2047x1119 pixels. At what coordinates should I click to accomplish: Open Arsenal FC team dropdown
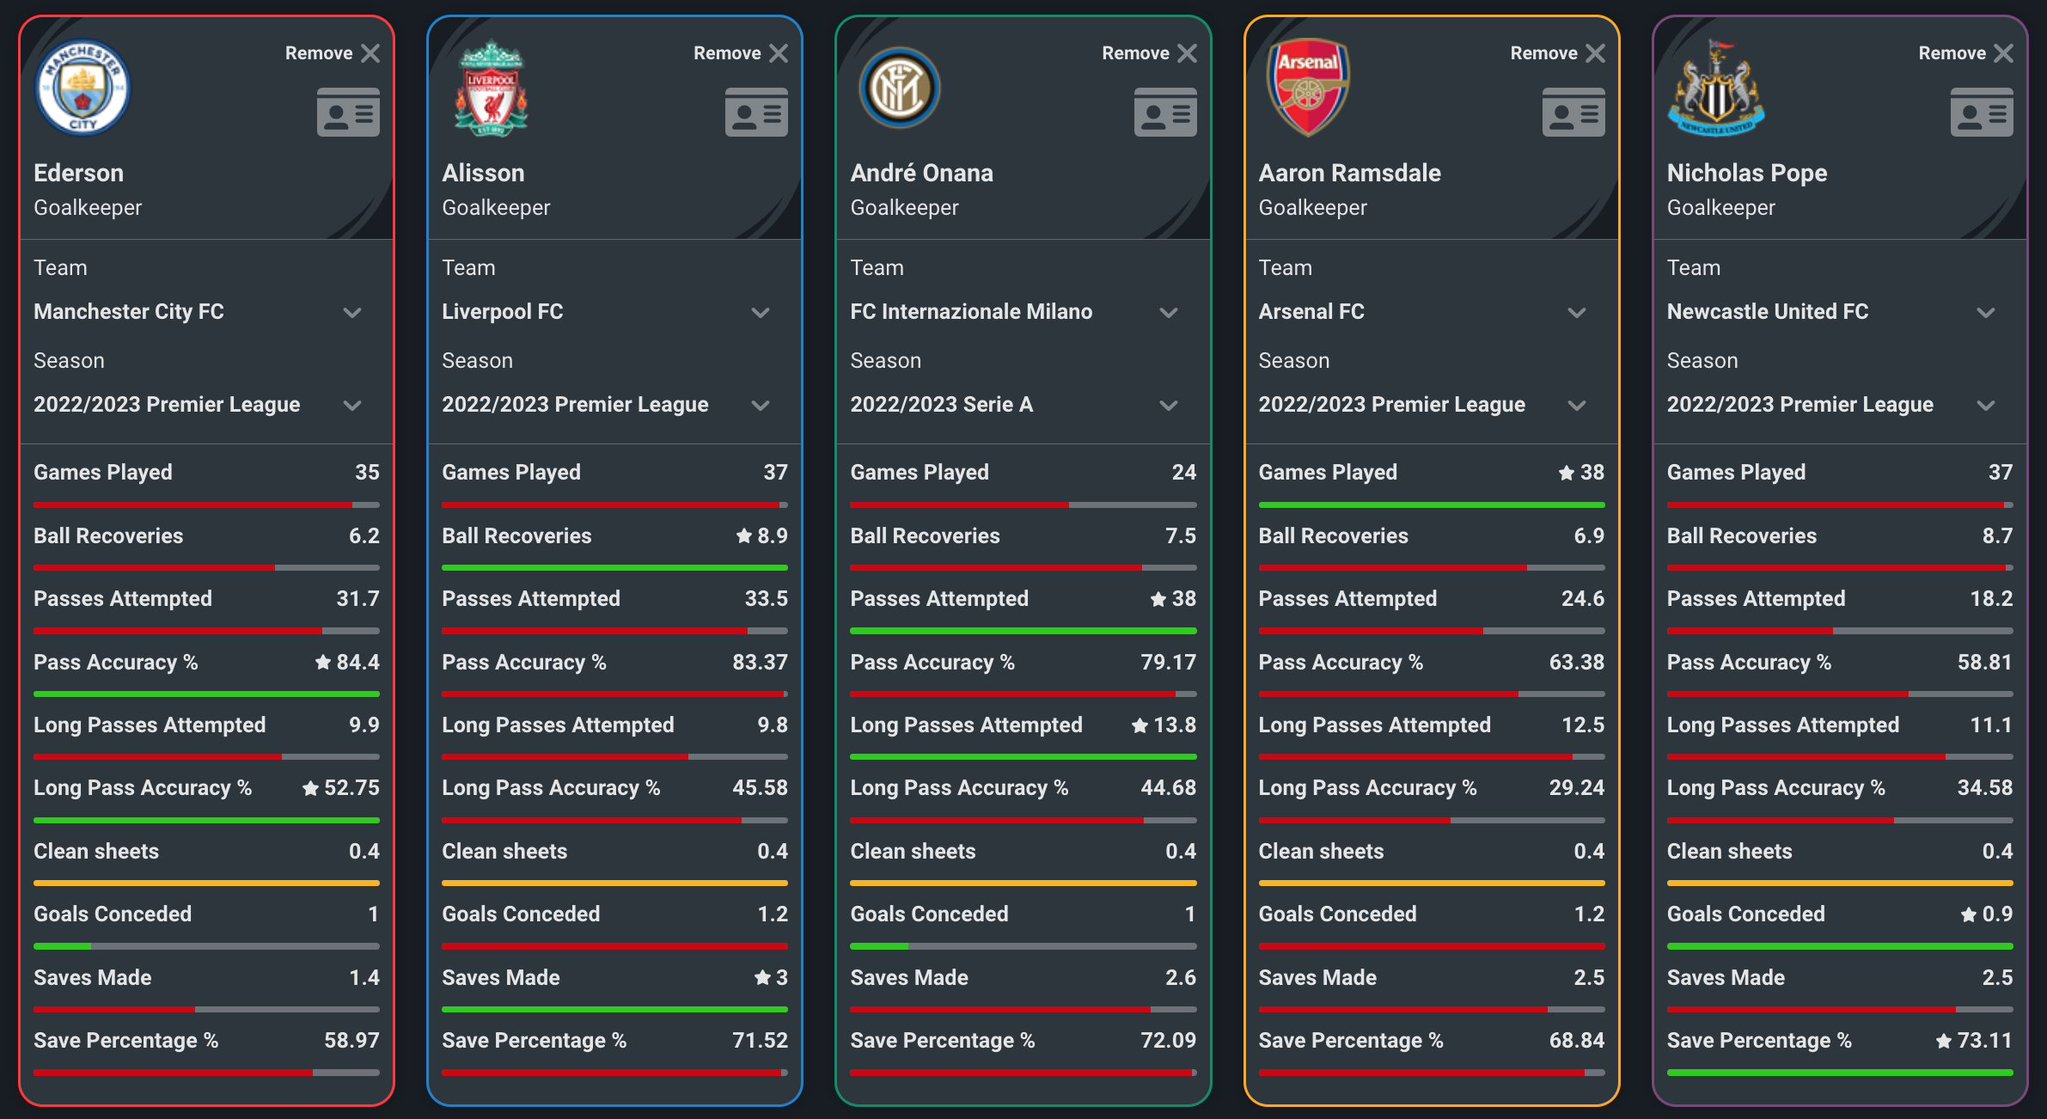pyautogui.click(x=1431, y=312)
